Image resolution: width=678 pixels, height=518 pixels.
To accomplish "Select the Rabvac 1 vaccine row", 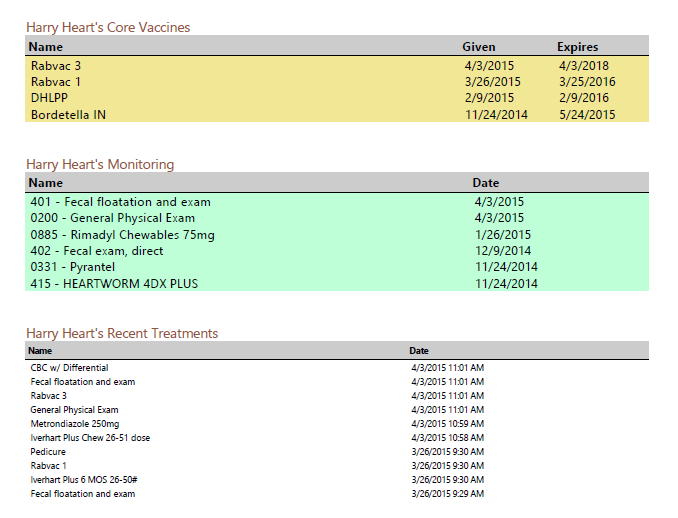I will pyautogui.click(x=337, y=82).
